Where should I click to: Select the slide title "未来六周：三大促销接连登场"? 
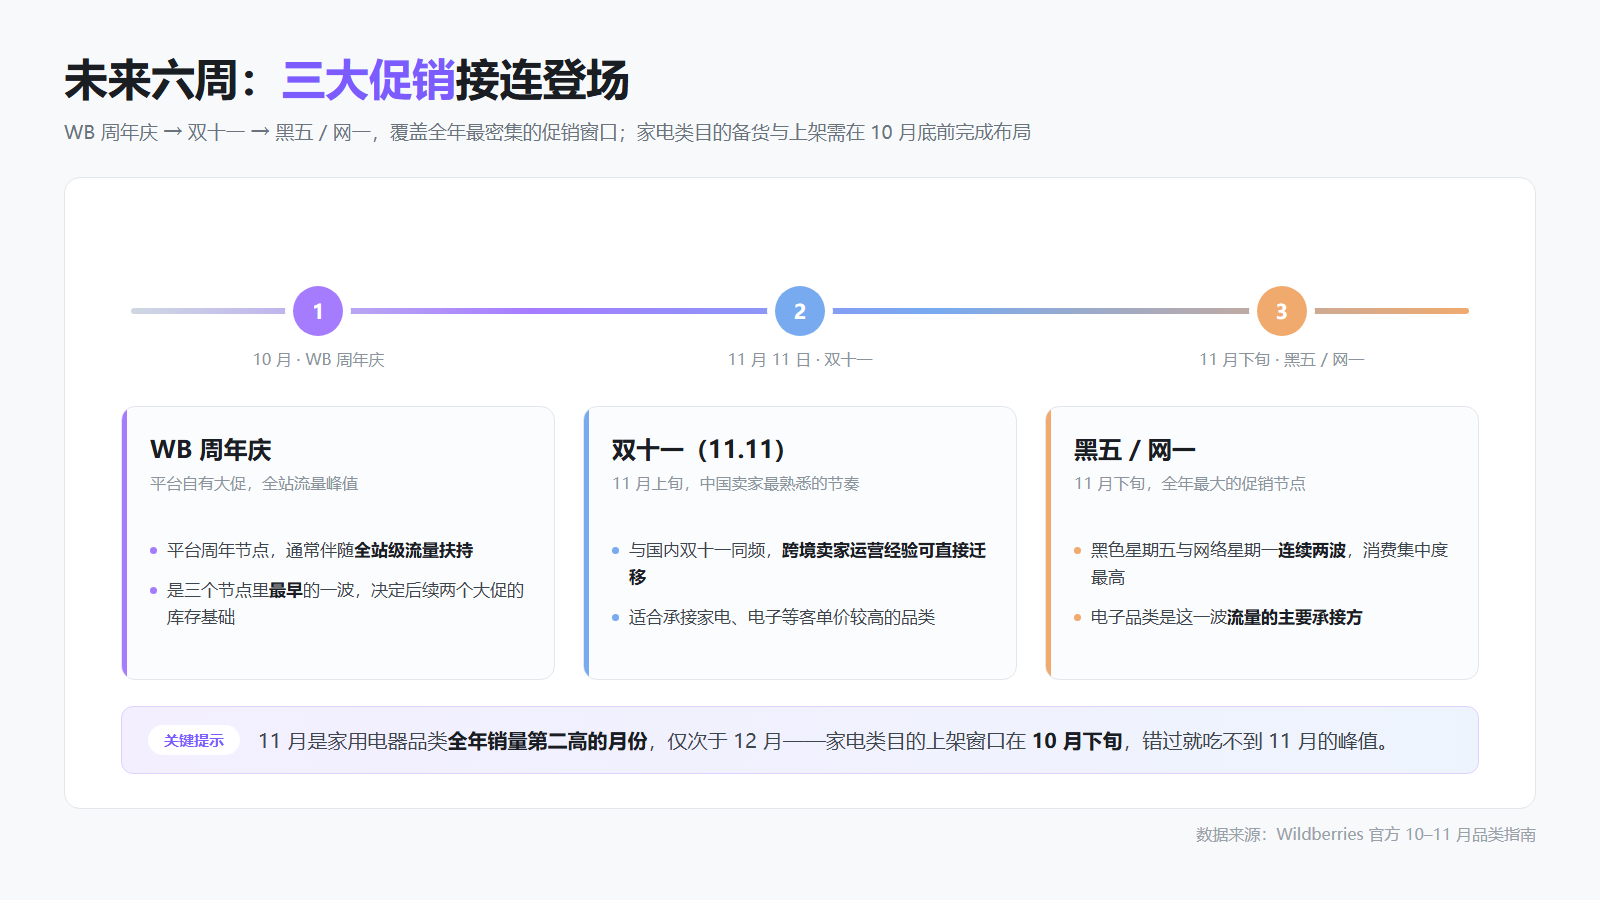(346, 80)
